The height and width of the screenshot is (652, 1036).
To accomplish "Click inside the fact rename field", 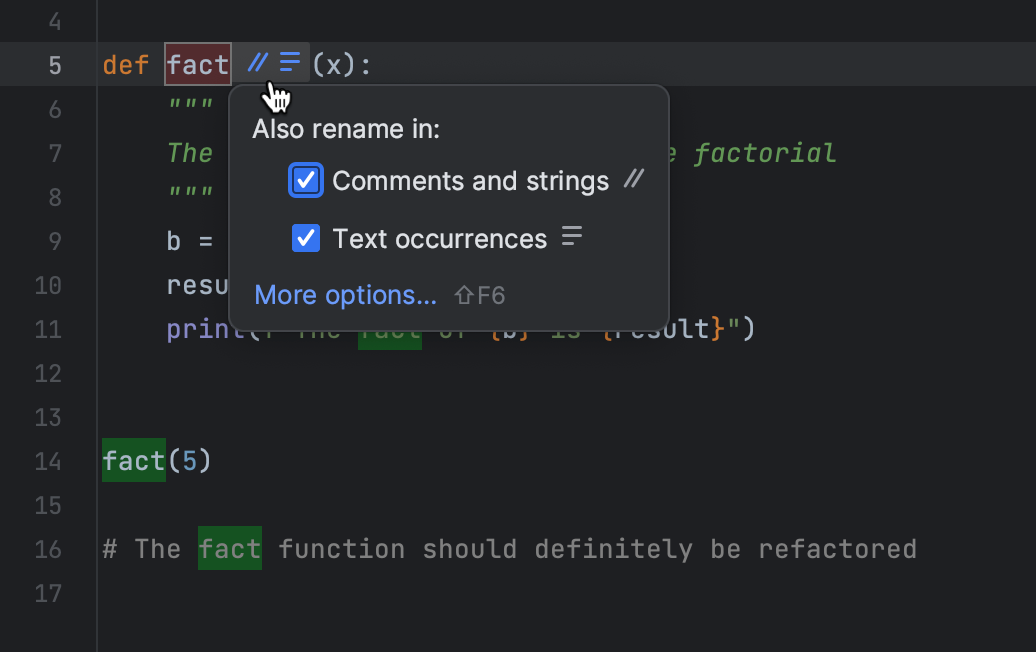I will (197, 64).
